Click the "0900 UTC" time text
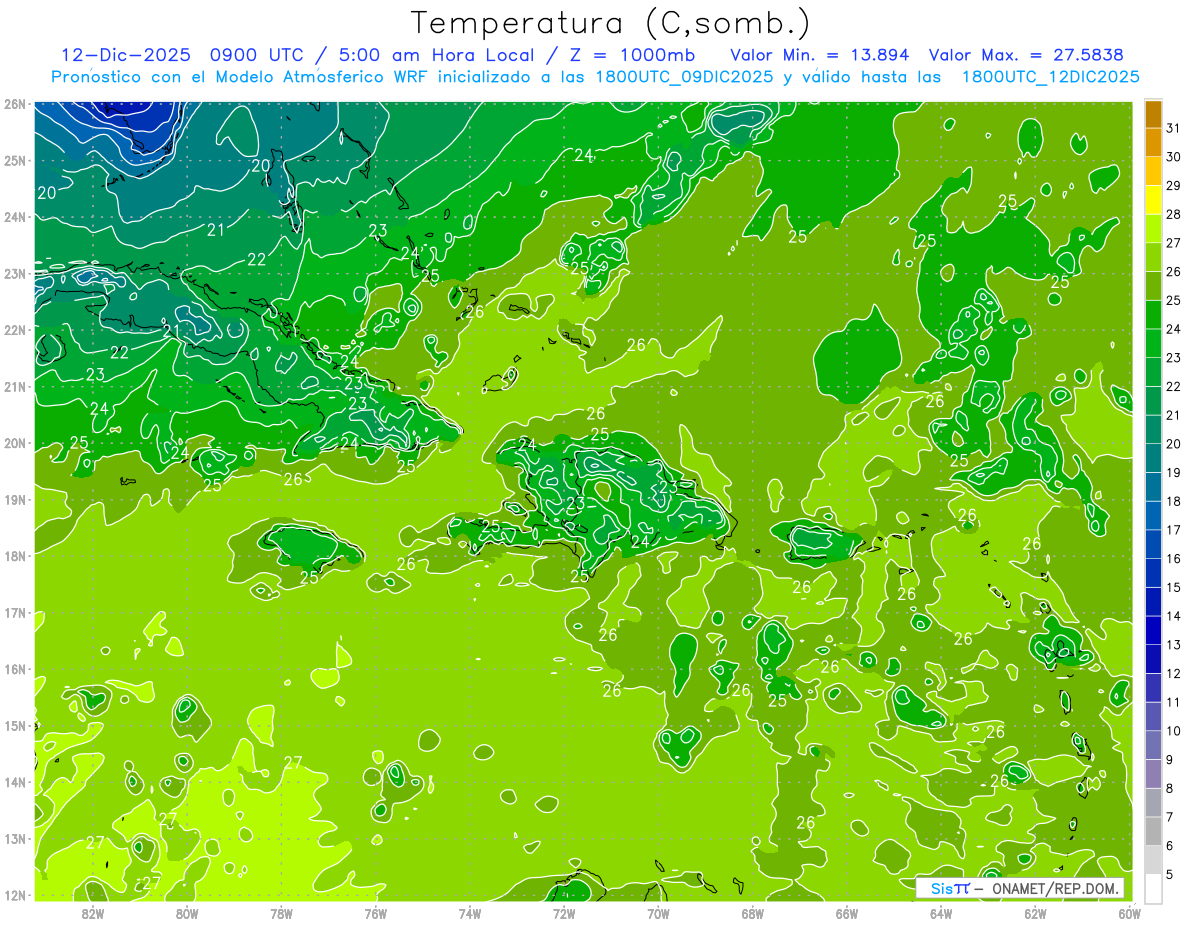 pyautogui.click(x=257, y=55)
